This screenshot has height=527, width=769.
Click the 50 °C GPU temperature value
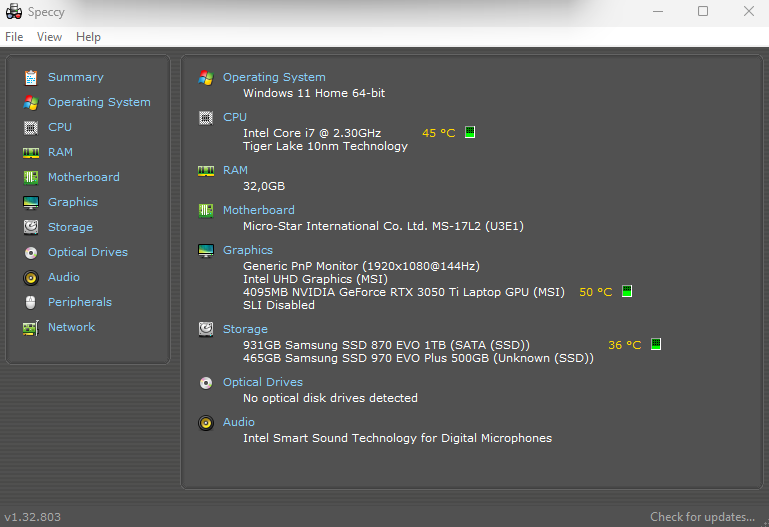595,293
